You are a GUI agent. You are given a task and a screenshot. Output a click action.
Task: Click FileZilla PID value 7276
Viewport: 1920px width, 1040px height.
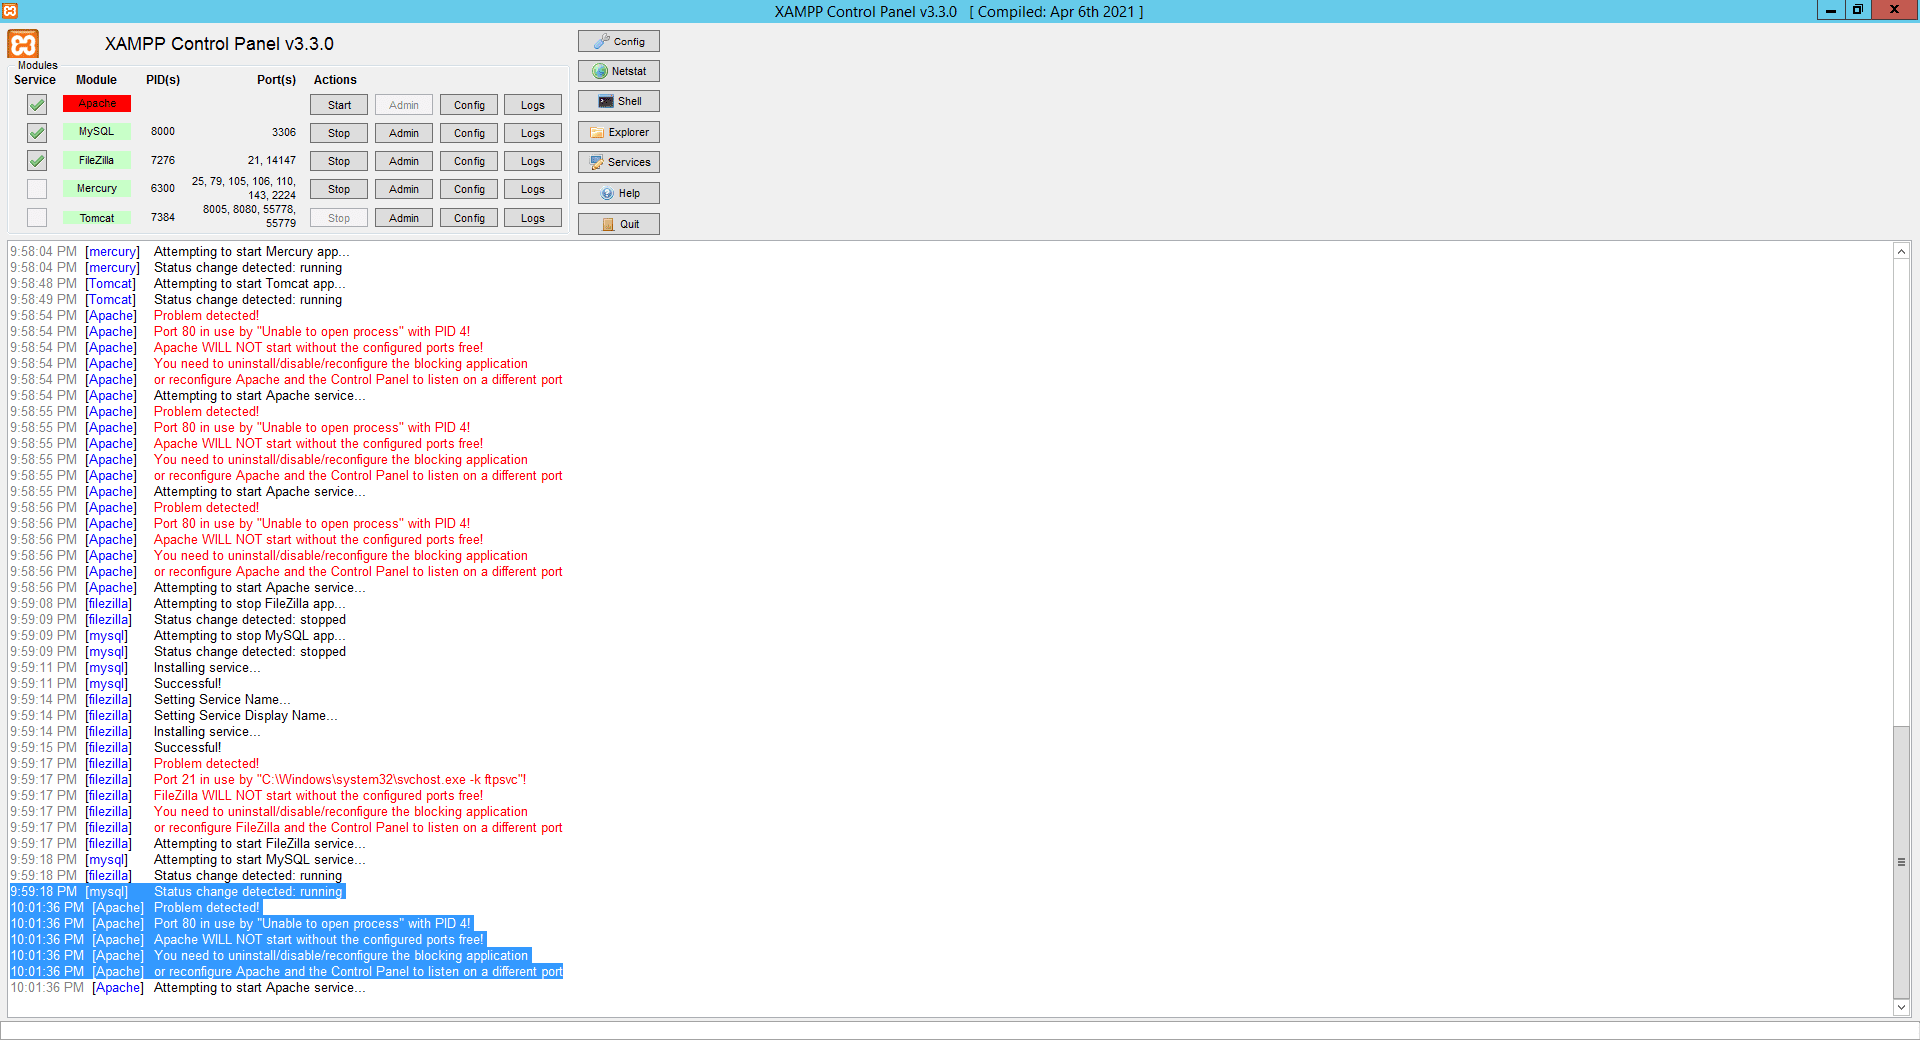[x=163, y=160]
